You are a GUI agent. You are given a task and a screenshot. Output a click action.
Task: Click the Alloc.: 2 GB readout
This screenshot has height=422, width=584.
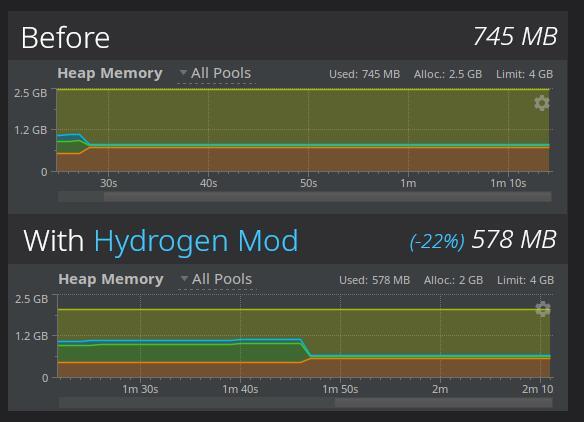(x=453, y=280)
